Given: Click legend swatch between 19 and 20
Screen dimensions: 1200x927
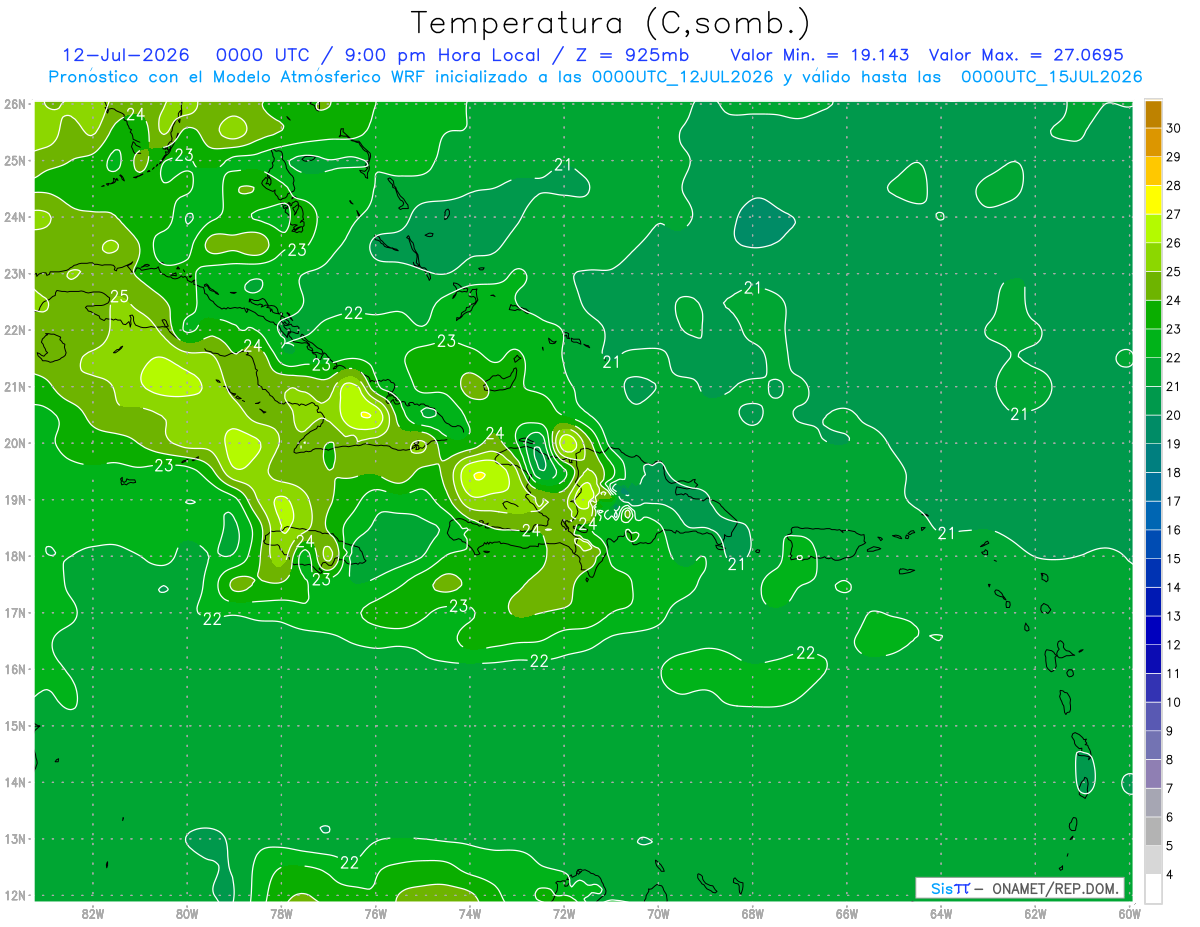Looking at the screenshot, I should pos(1153,430).
